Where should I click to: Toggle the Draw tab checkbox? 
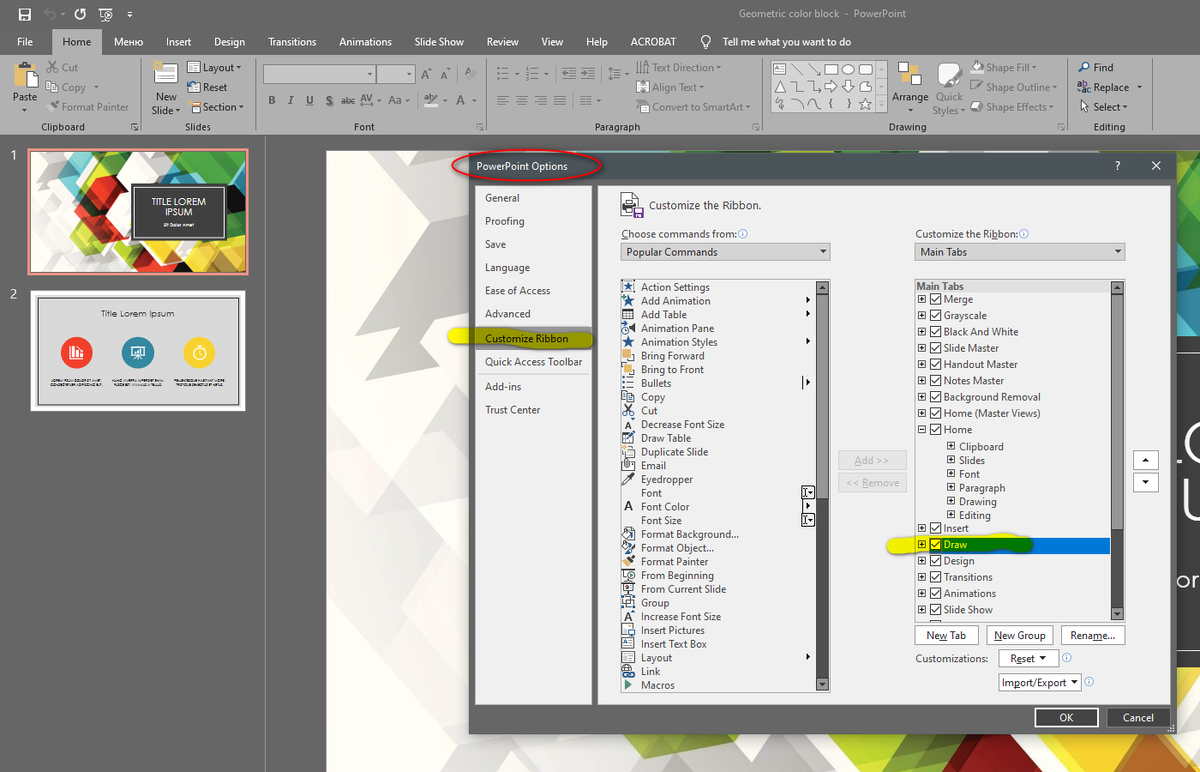[x=935, y=545]
